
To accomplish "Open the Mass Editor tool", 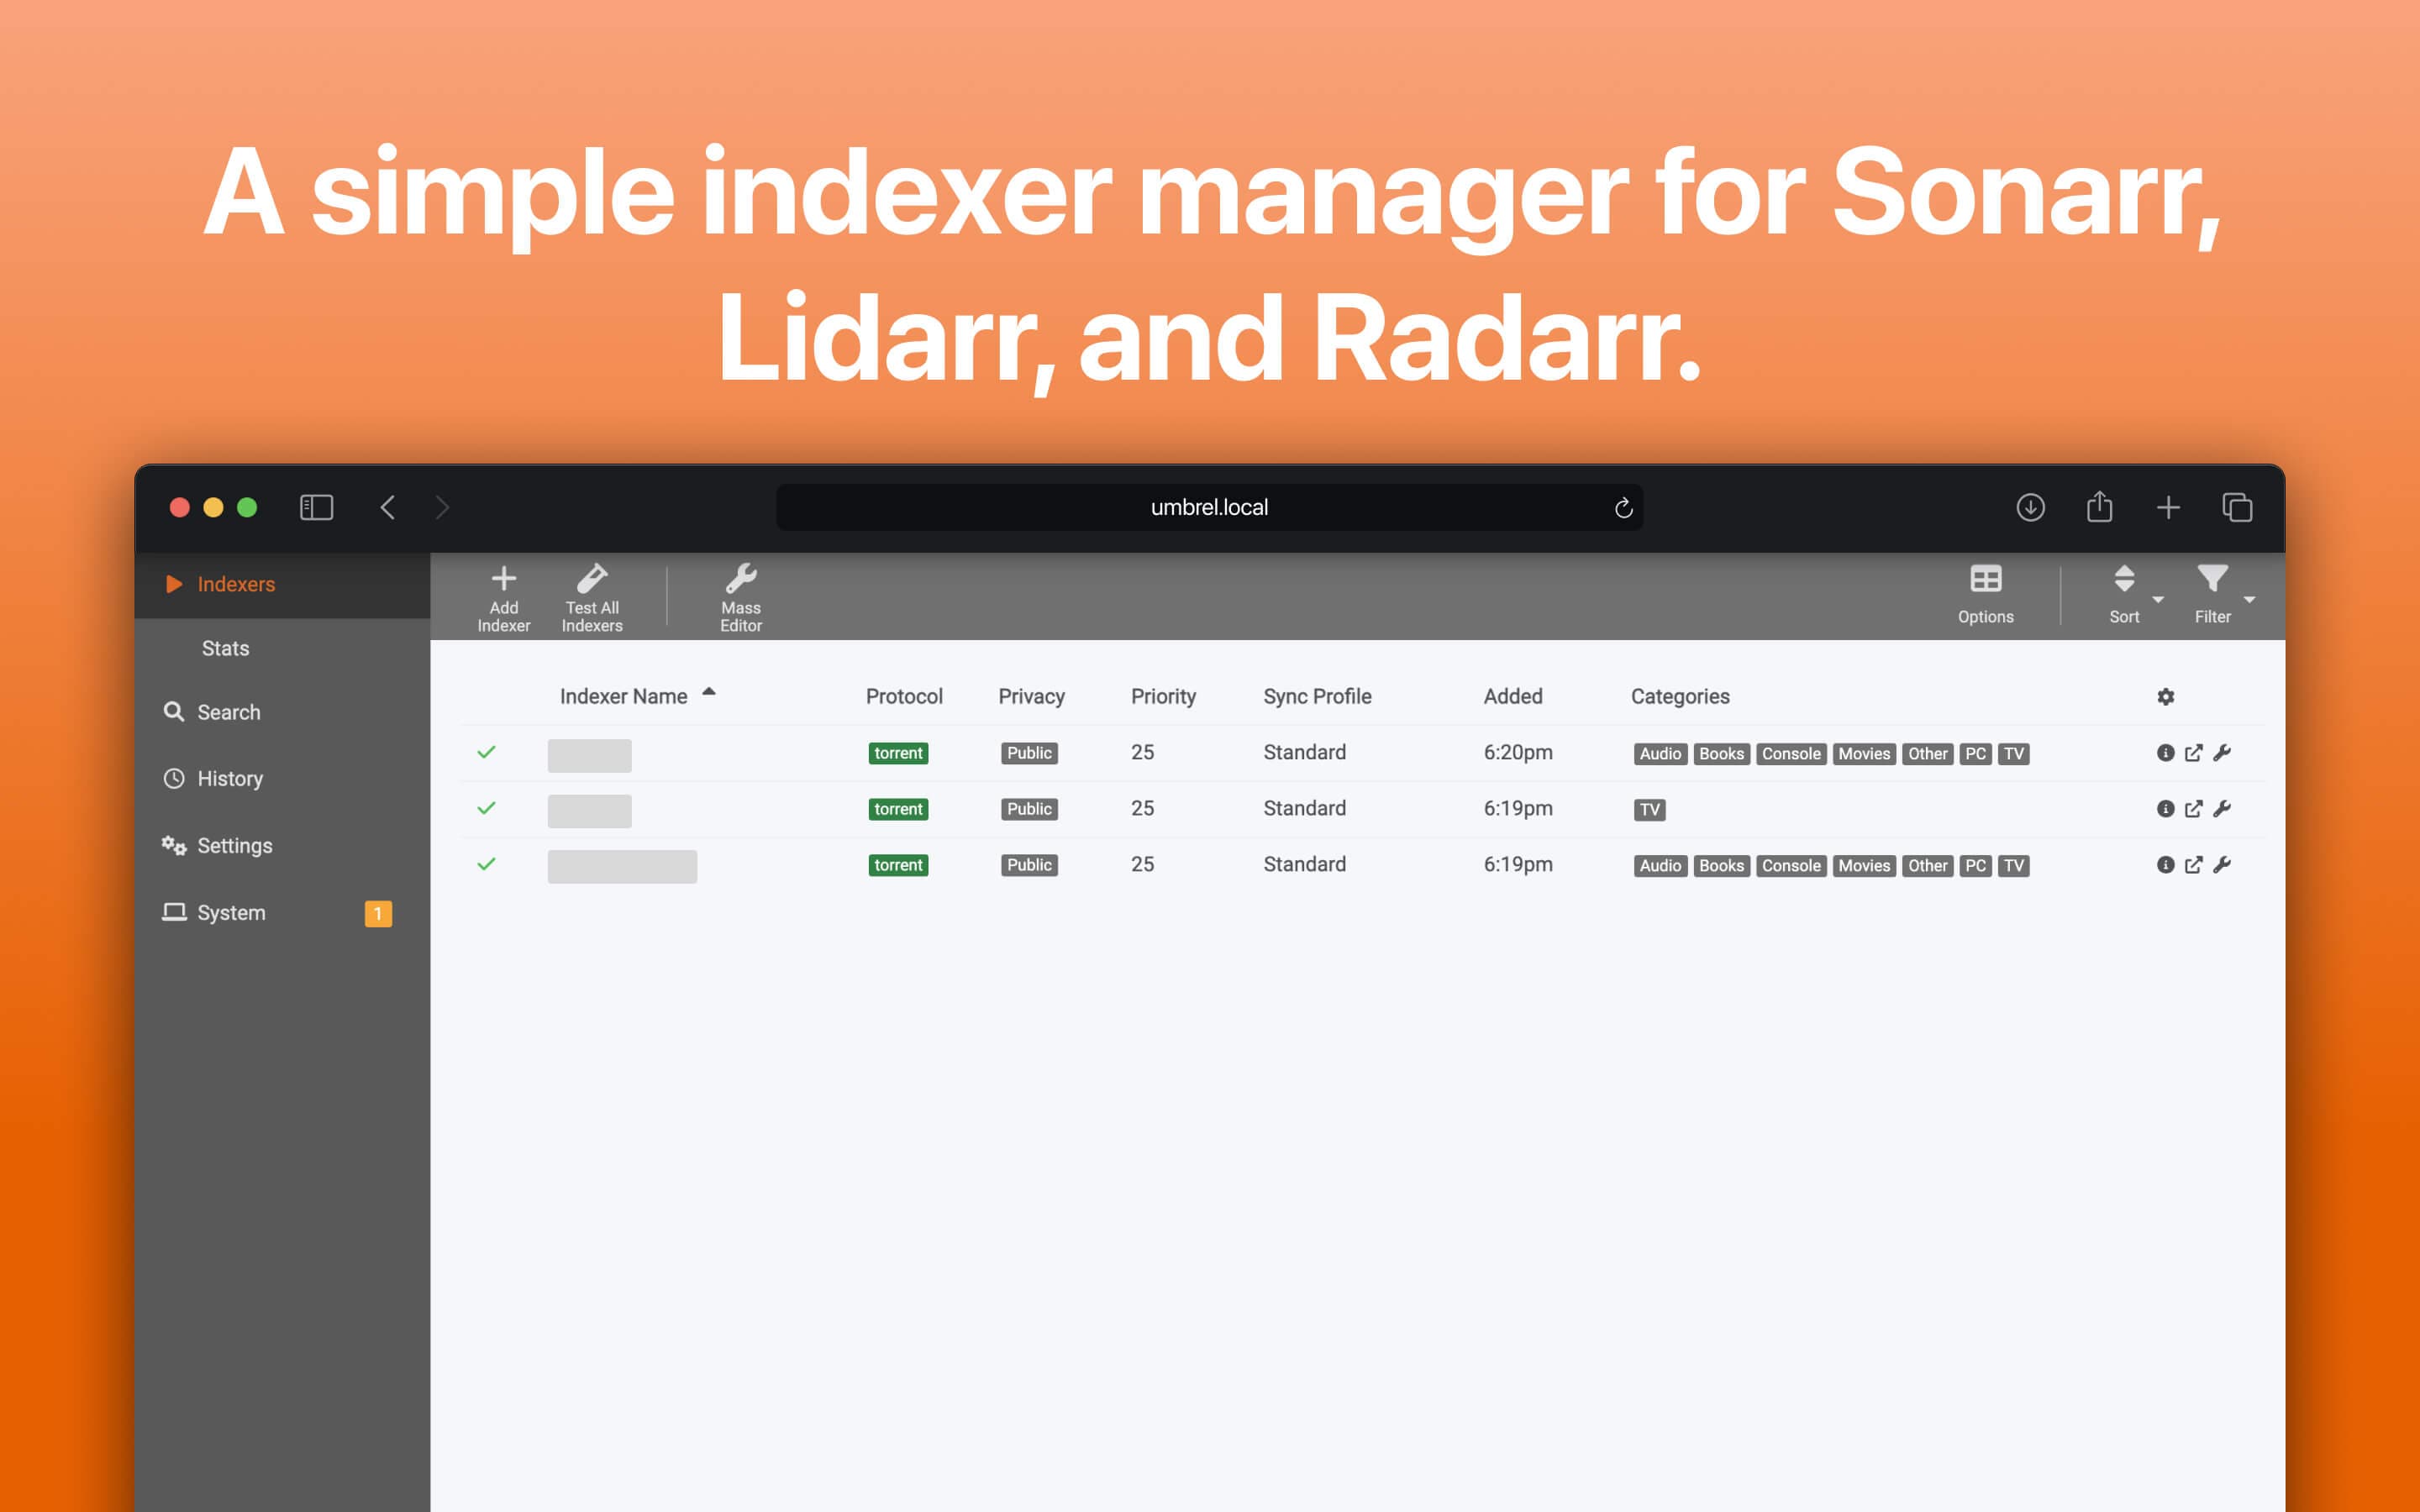I will pyautogui.click(x=740, y=592).
